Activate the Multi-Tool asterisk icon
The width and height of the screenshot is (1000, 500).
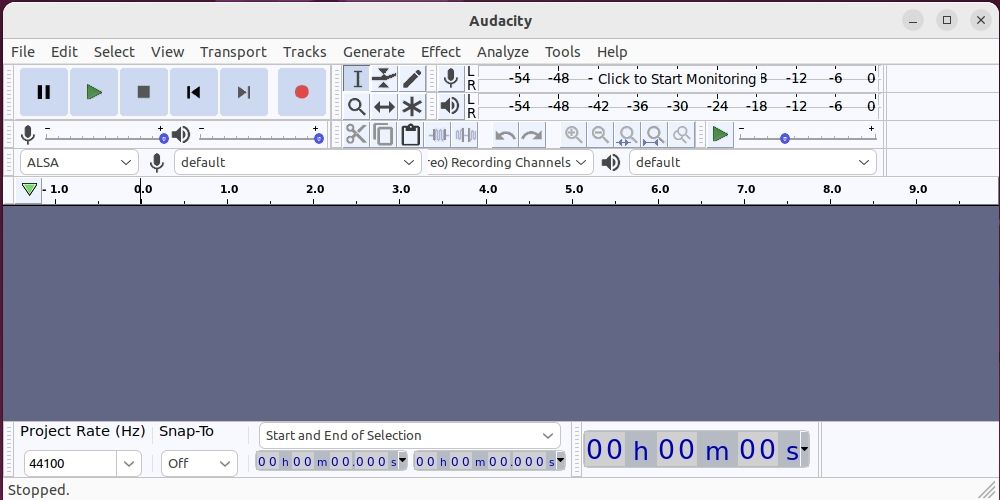(x=412, y=107)
